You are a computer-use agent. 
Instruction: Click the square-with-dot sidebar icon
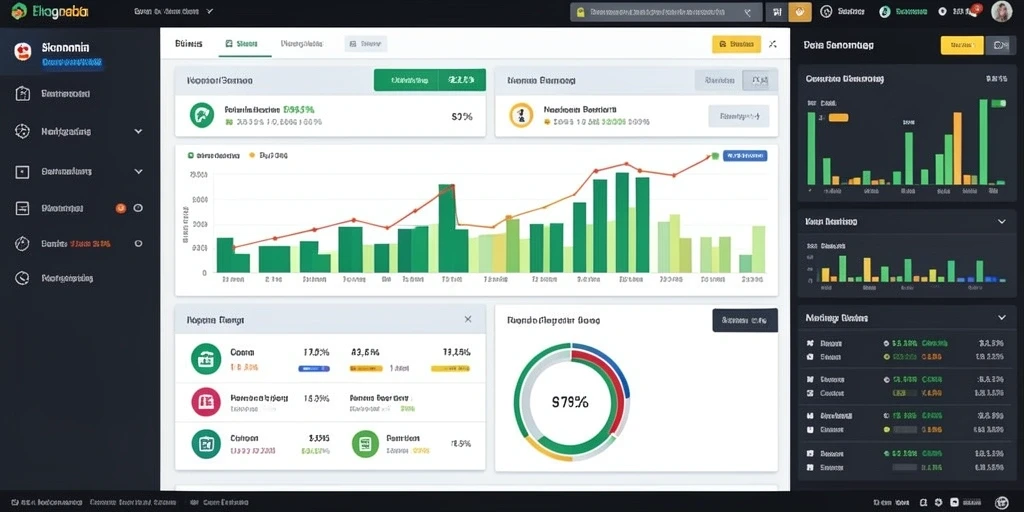[x=22, y=172]
